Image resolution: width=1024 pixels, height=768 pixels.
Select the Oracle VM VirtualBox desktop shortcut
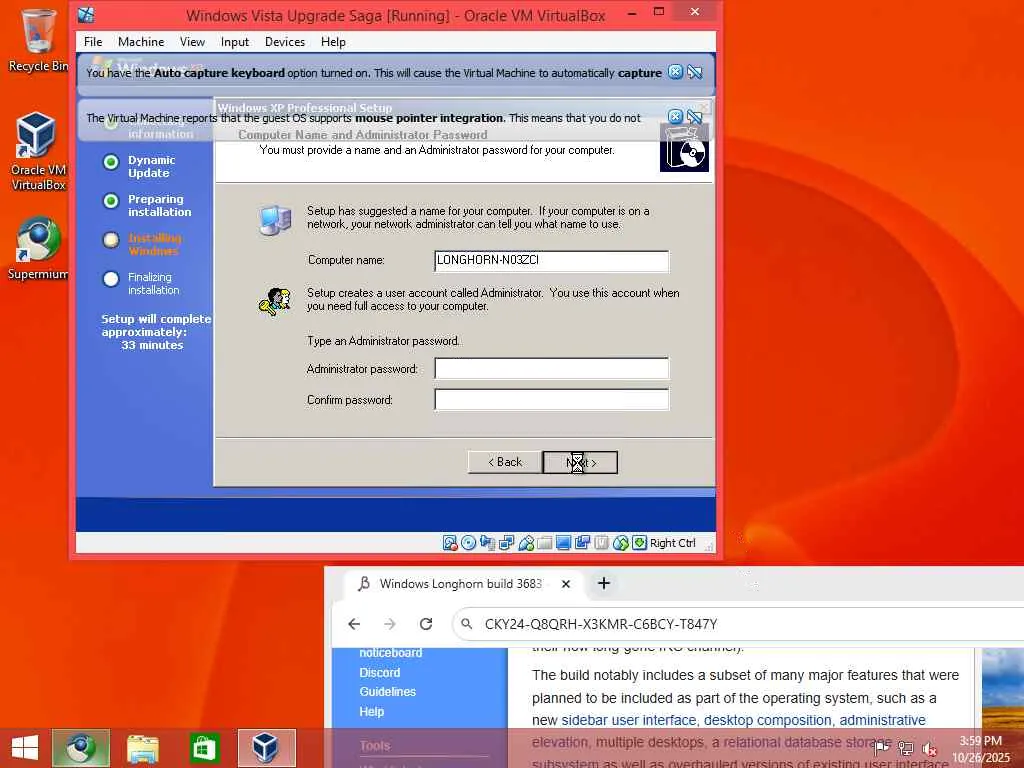point(38,151)
